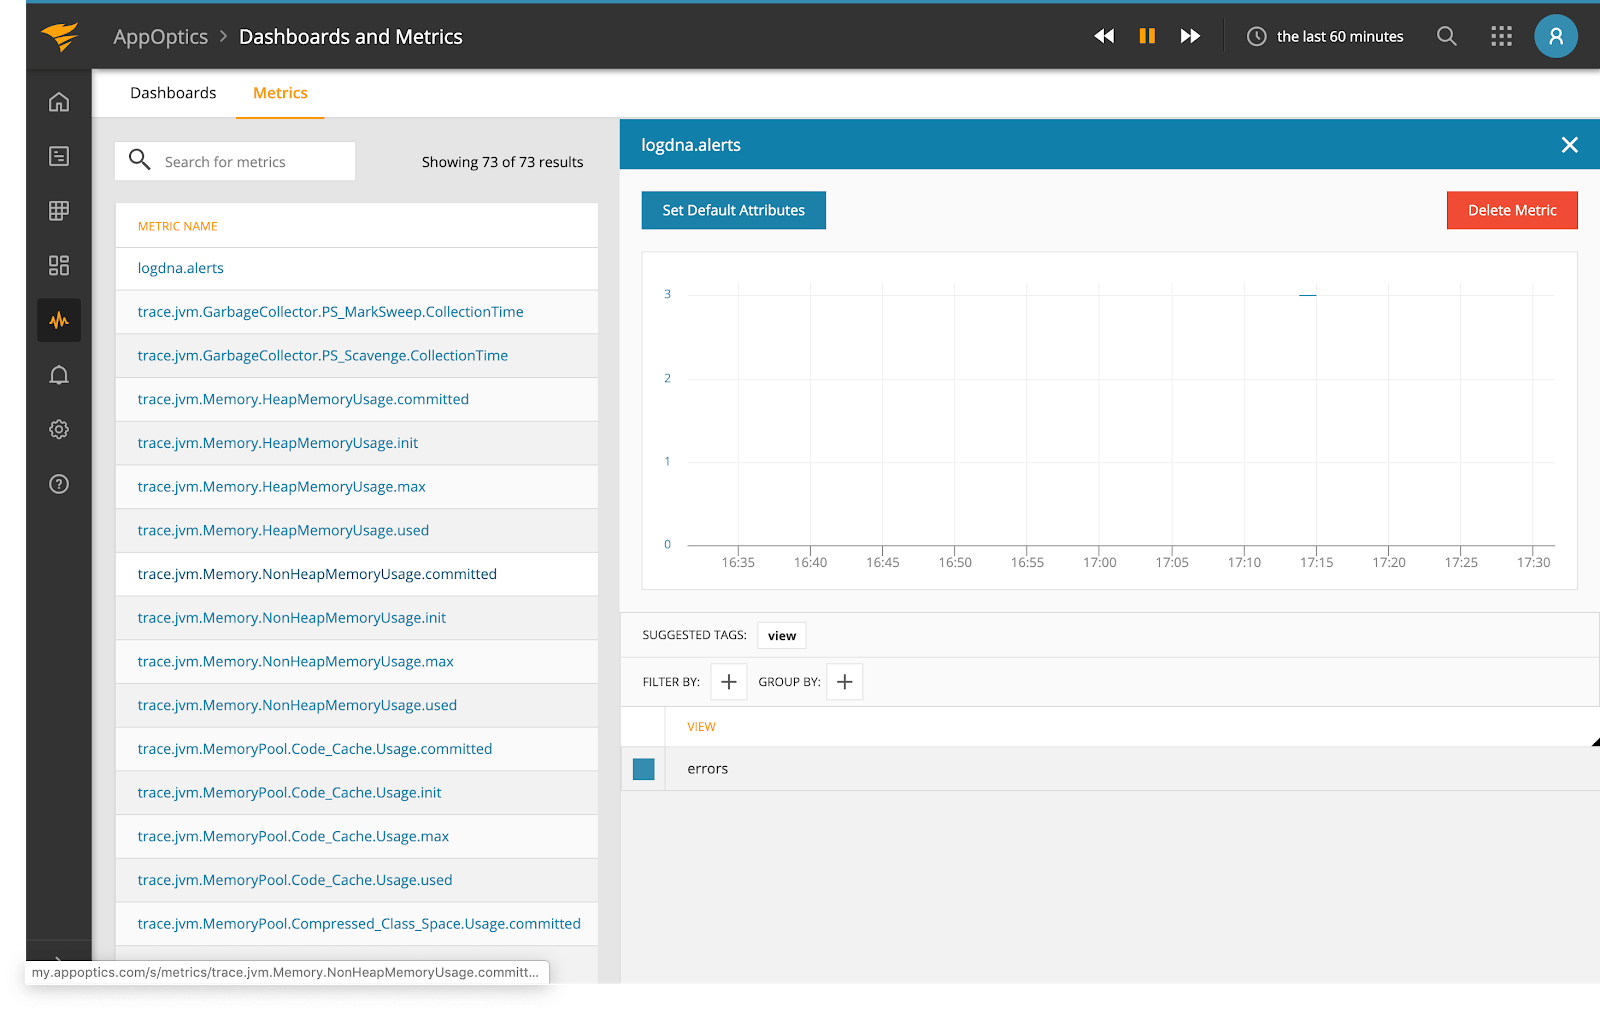The image size is (1600, 1014).
Task: Open NonHeapMemoryUsage.committed metric
Action: point(317,574)
